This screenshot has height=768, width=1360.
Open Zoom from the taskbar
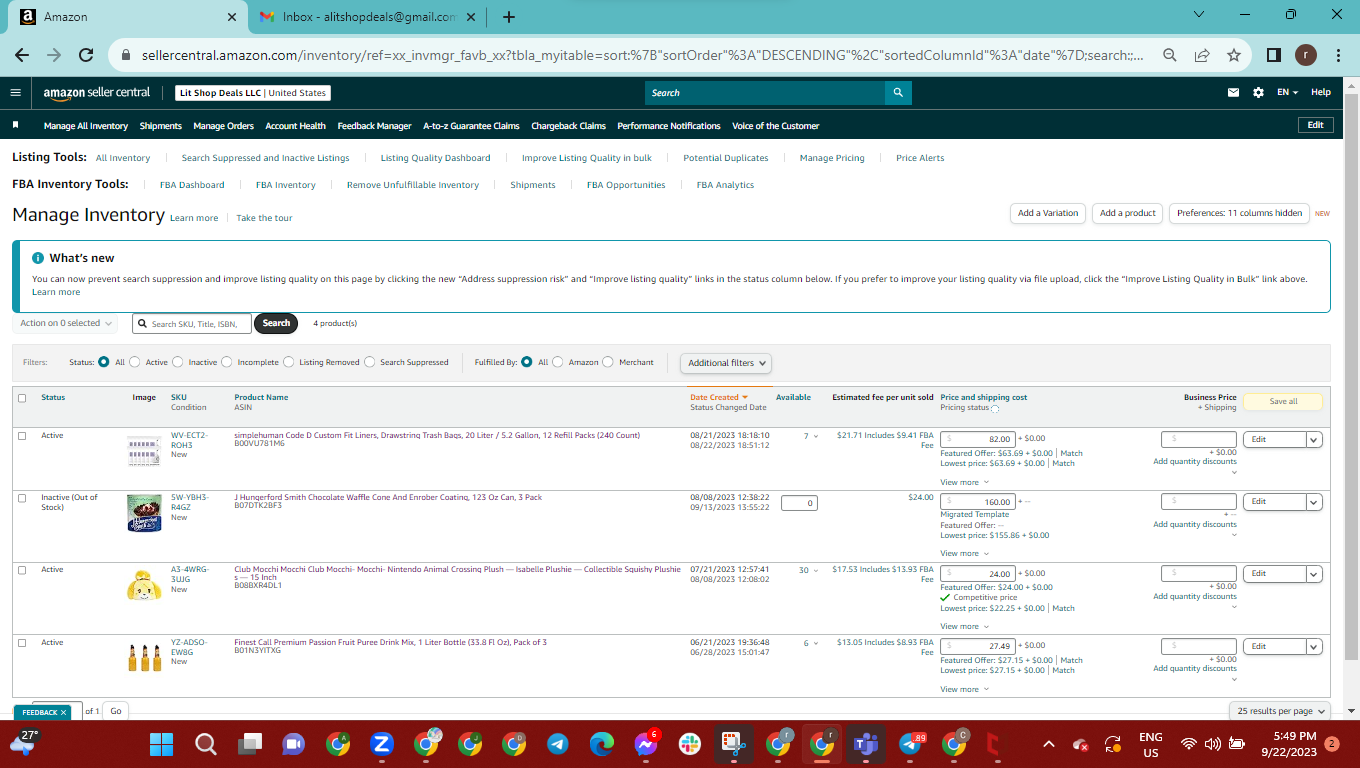click(x=381, y=744)
